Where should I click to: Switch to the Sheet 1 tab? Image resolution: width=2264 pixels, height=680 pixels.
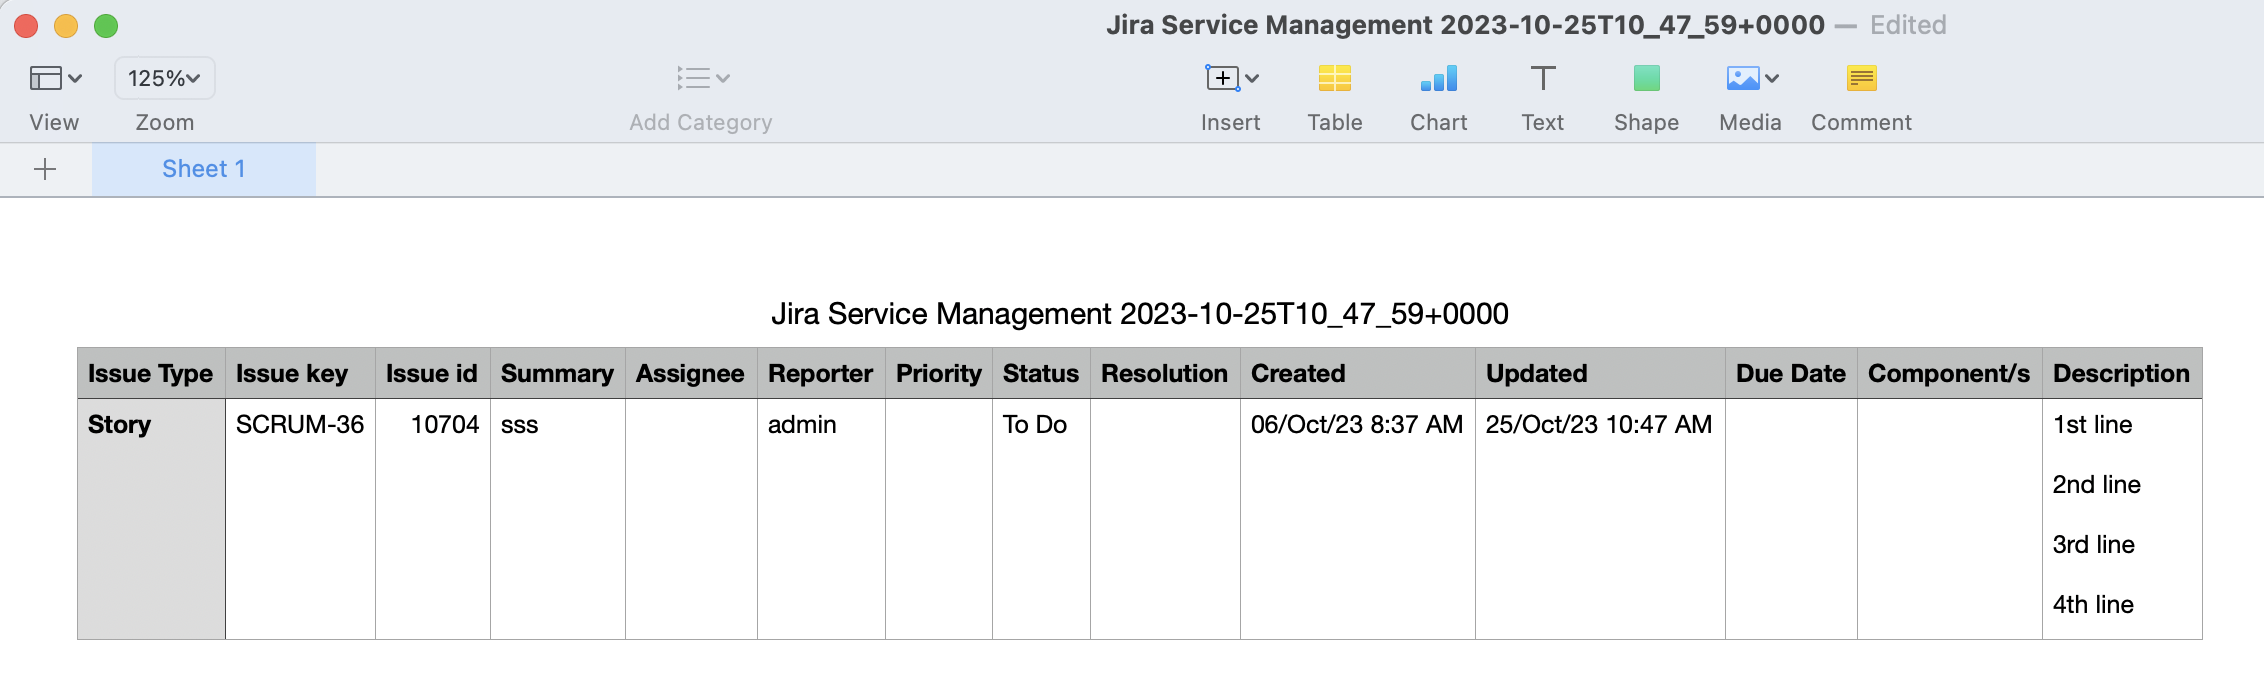pos(204,169)
